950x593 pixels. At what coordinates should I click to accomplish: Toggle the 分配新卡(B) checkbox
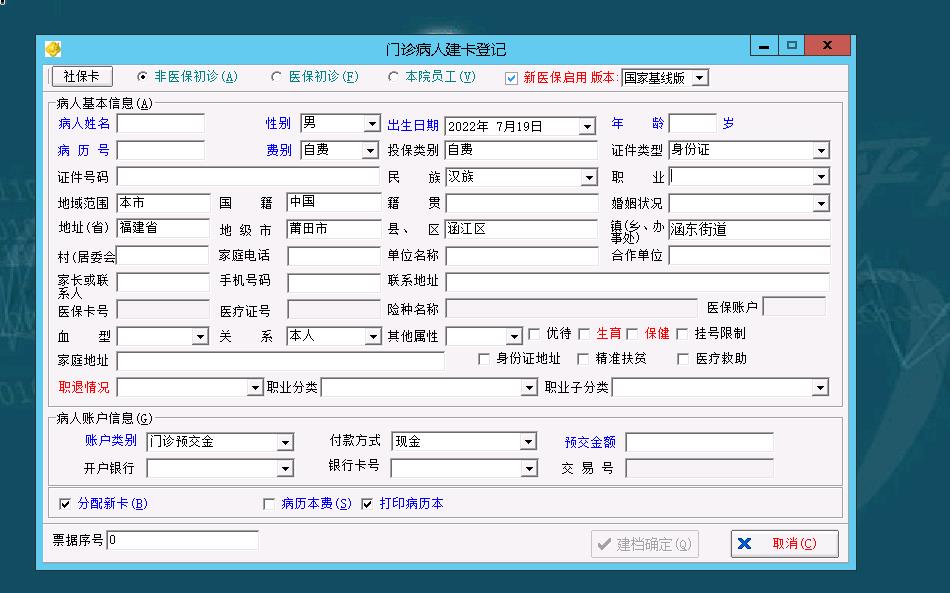tap(65, 504)
